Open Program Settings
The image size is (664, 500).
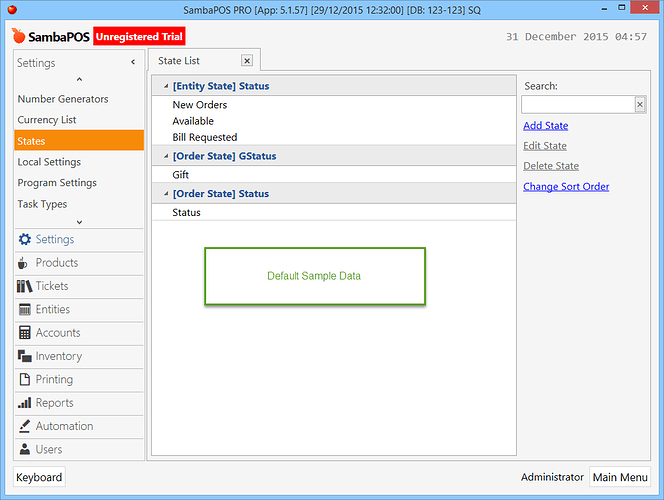(79, 183)
